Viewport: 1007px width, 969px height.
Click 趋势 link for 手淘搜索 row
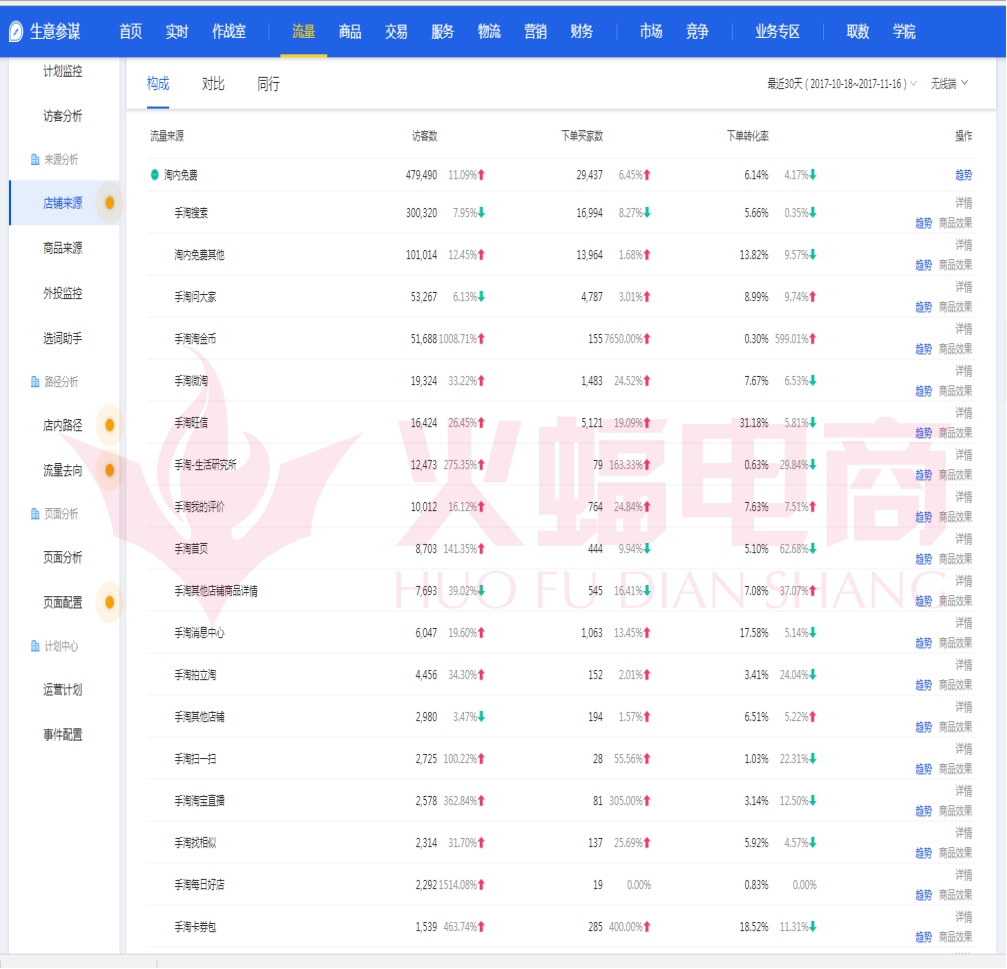[924, 223]
